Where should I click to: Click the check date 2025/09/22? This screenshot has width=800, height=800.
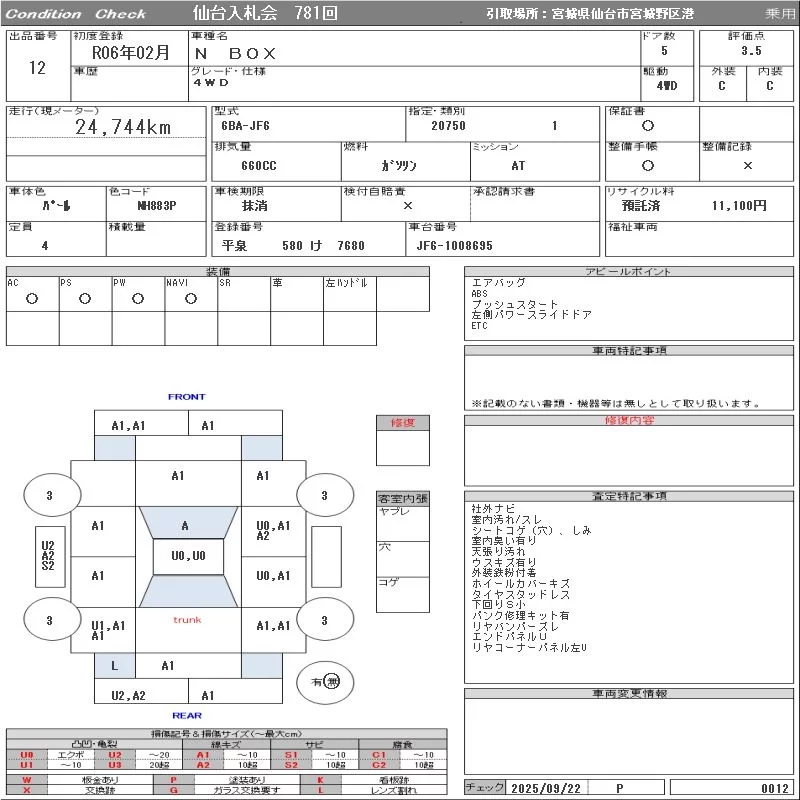pyautogui.click(x=545, y=788)
